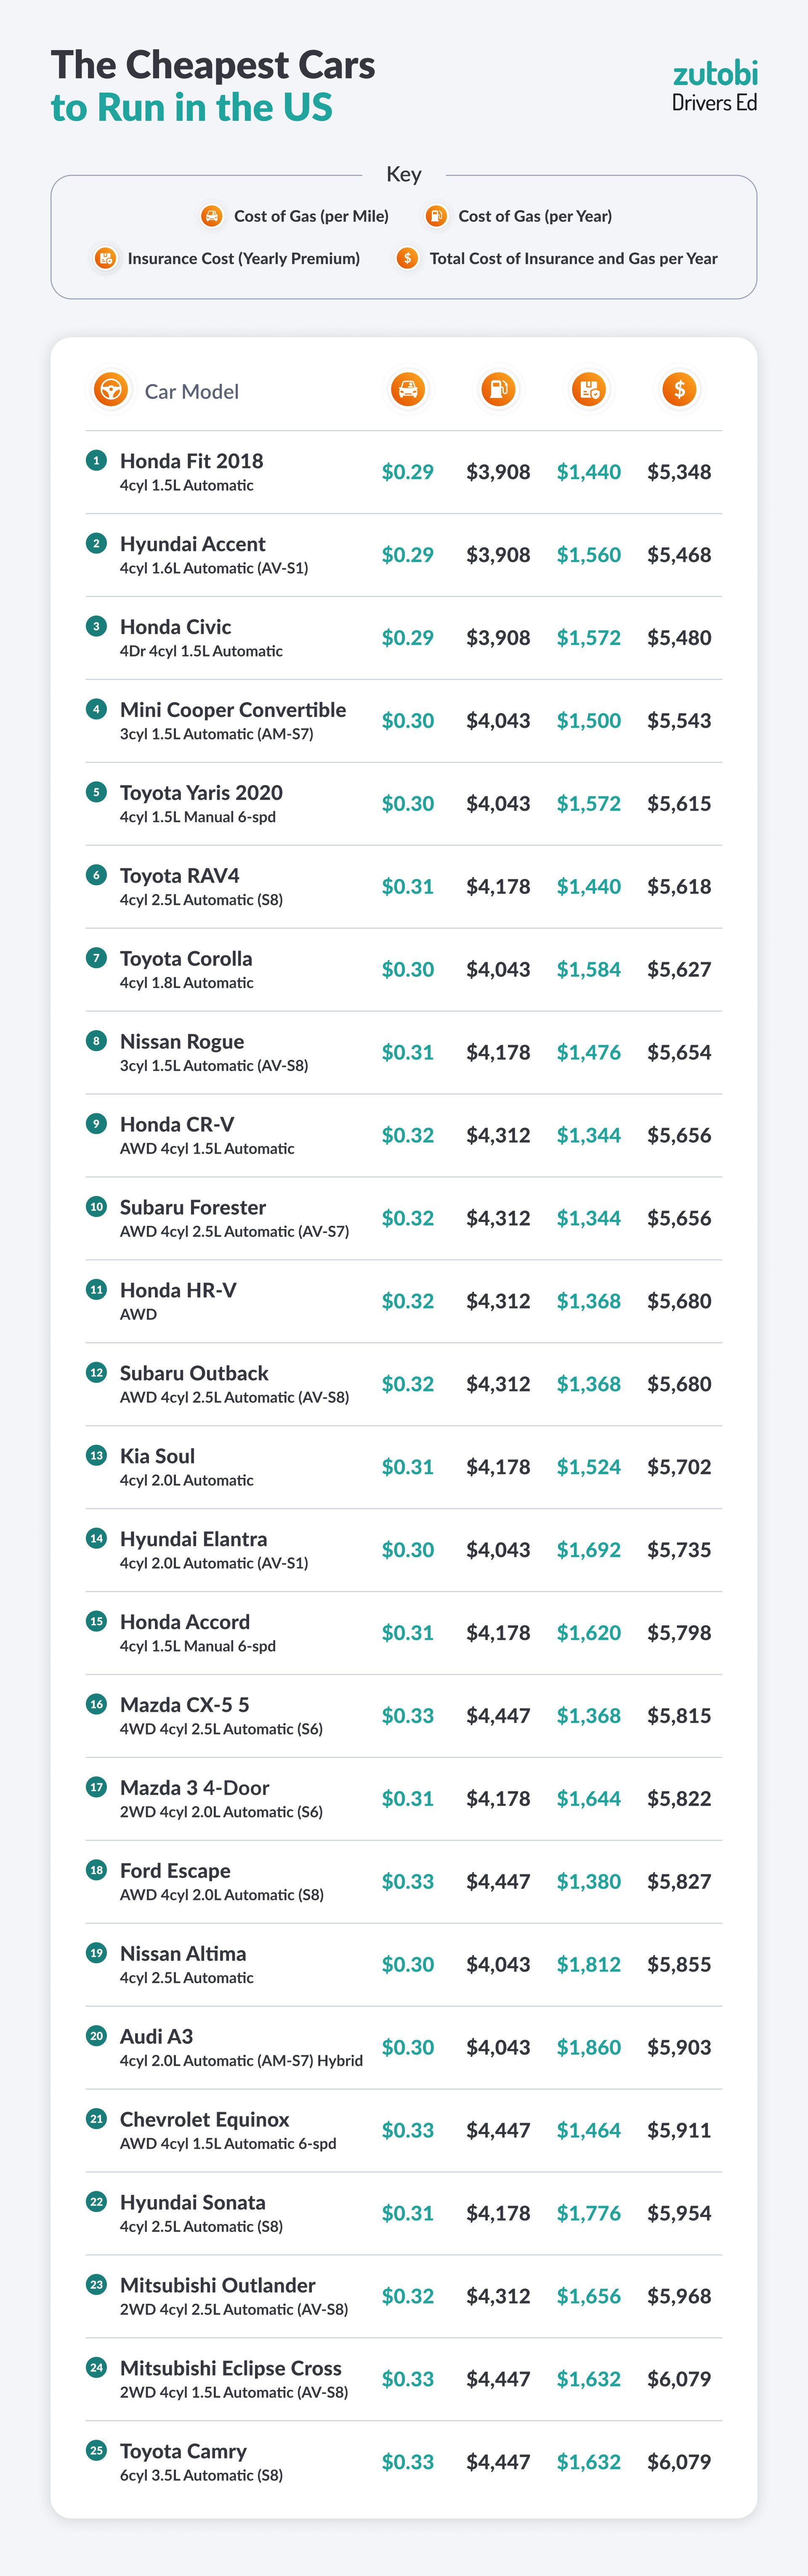
Task: Click the Insurance Cost key icon
Action: [x=105, y=258]
